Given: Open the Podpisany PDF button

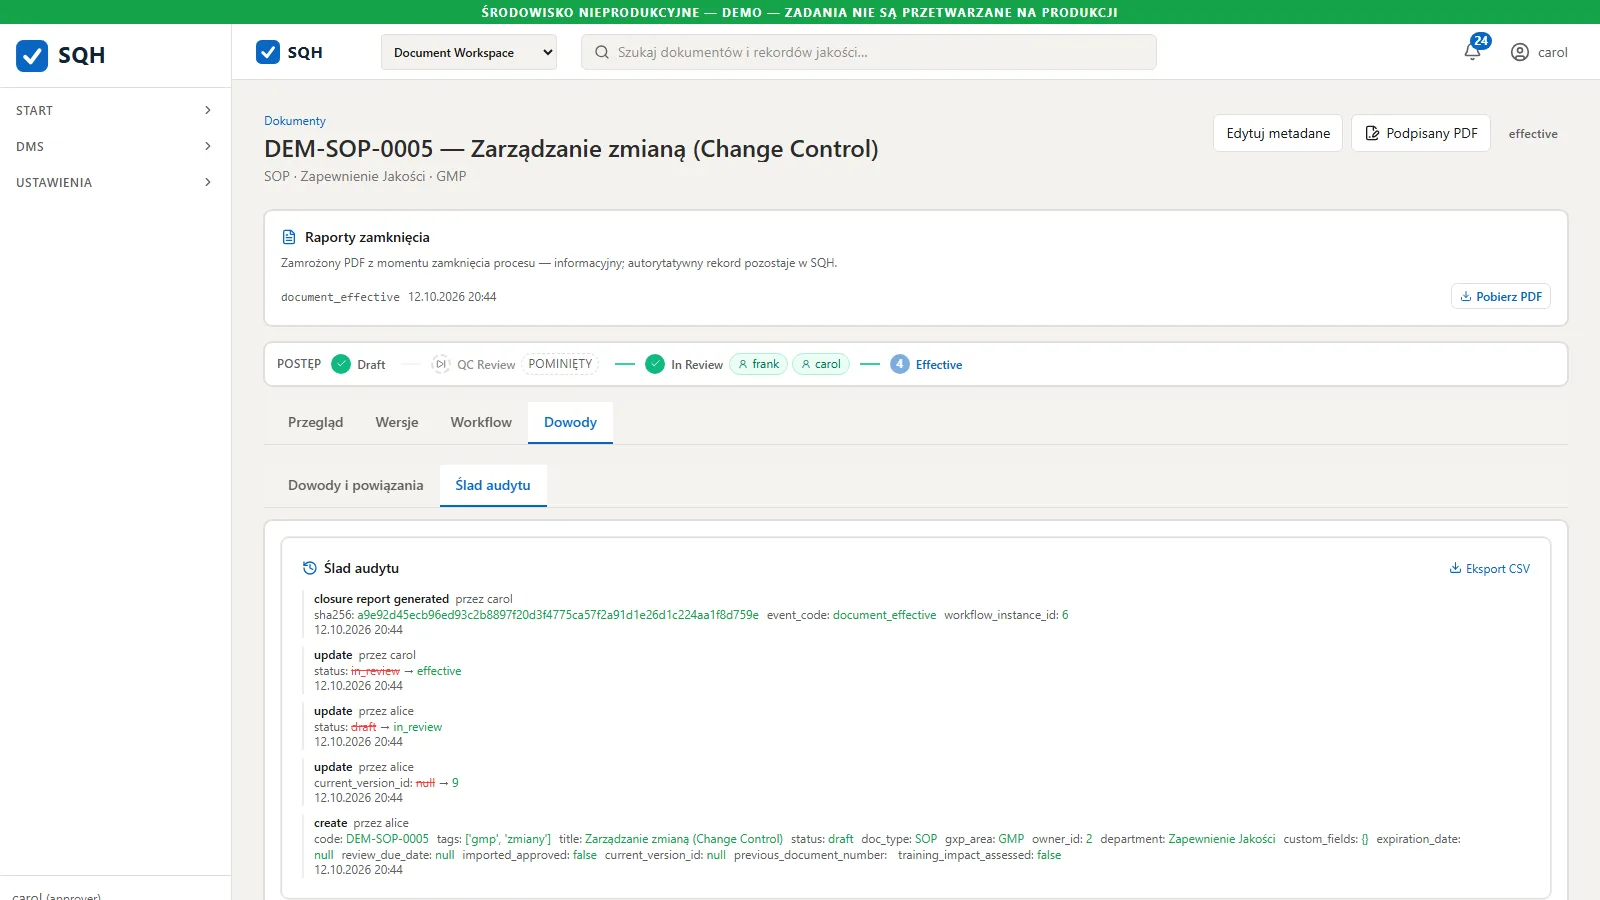Looking at the screenshot, I should point(1421,133).
